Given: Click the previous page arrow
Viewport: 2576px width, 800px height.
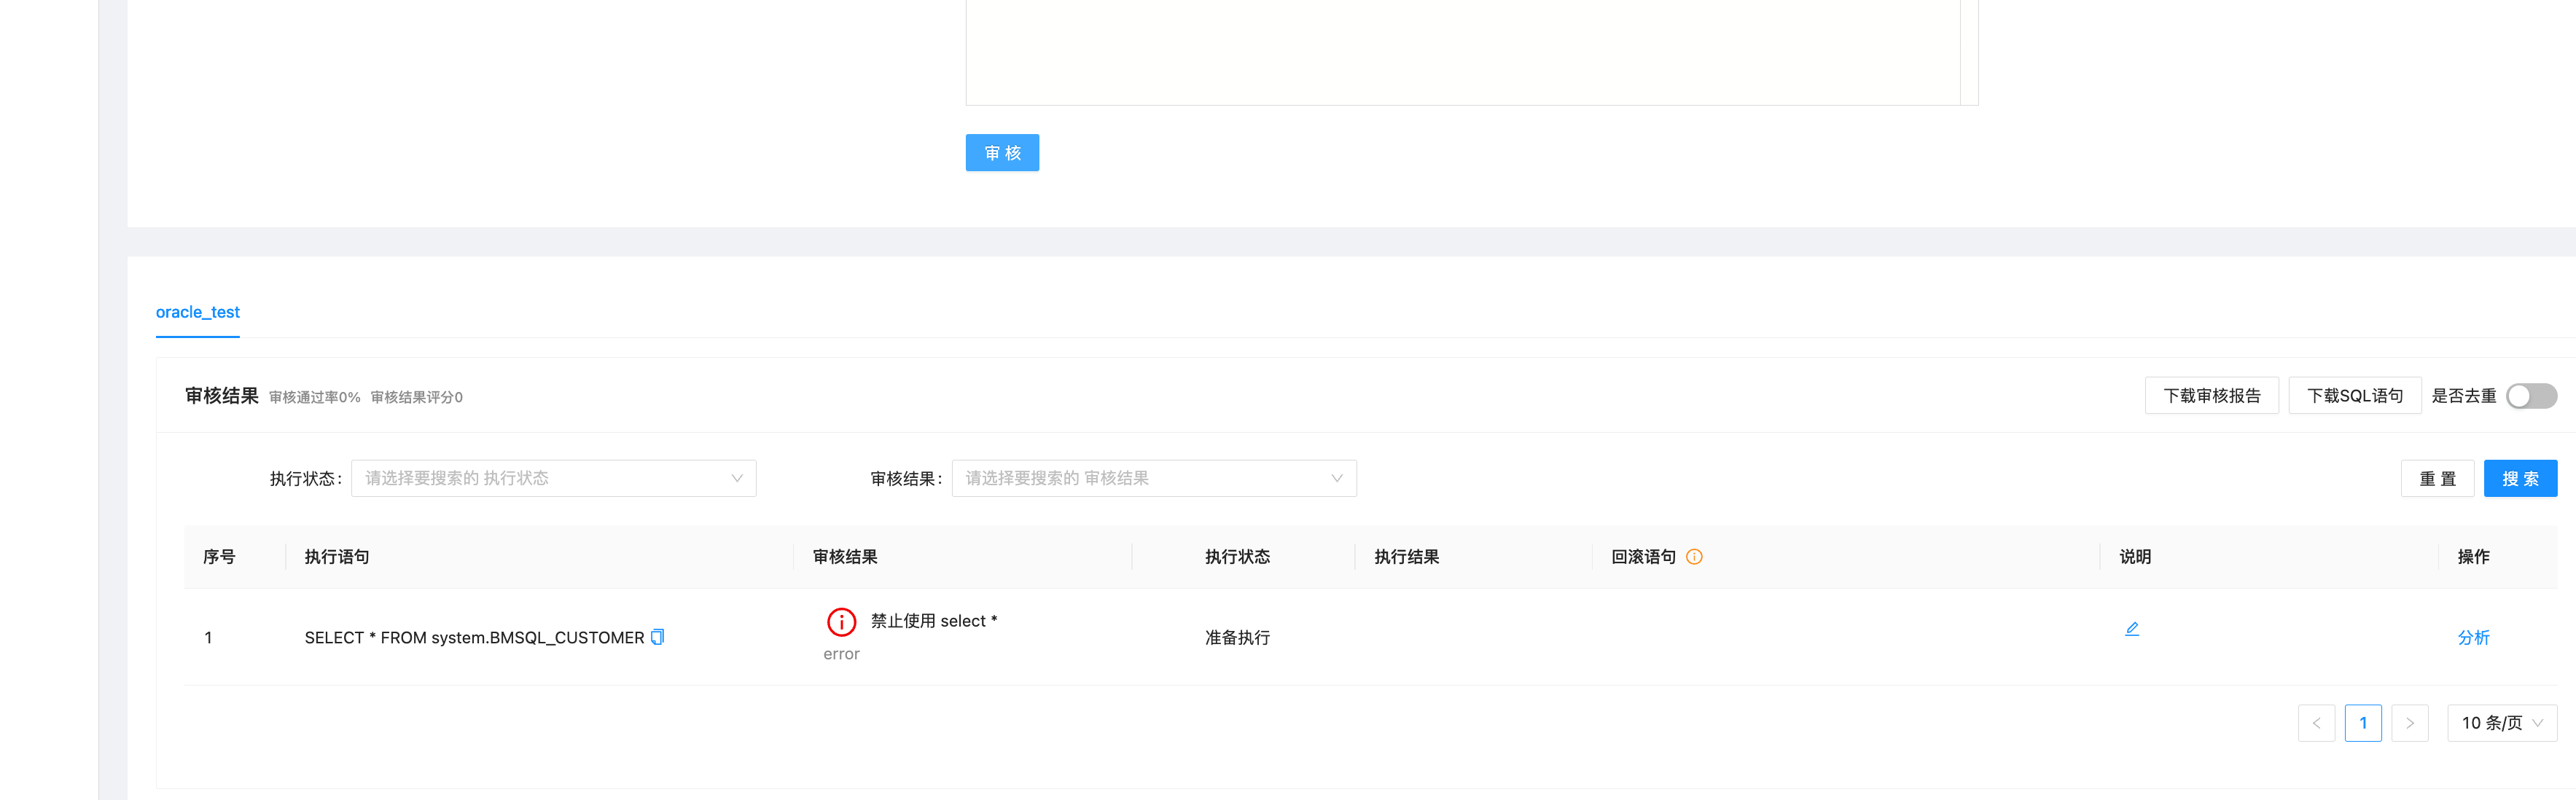Looking at the screenshot, I should 2317,722.
